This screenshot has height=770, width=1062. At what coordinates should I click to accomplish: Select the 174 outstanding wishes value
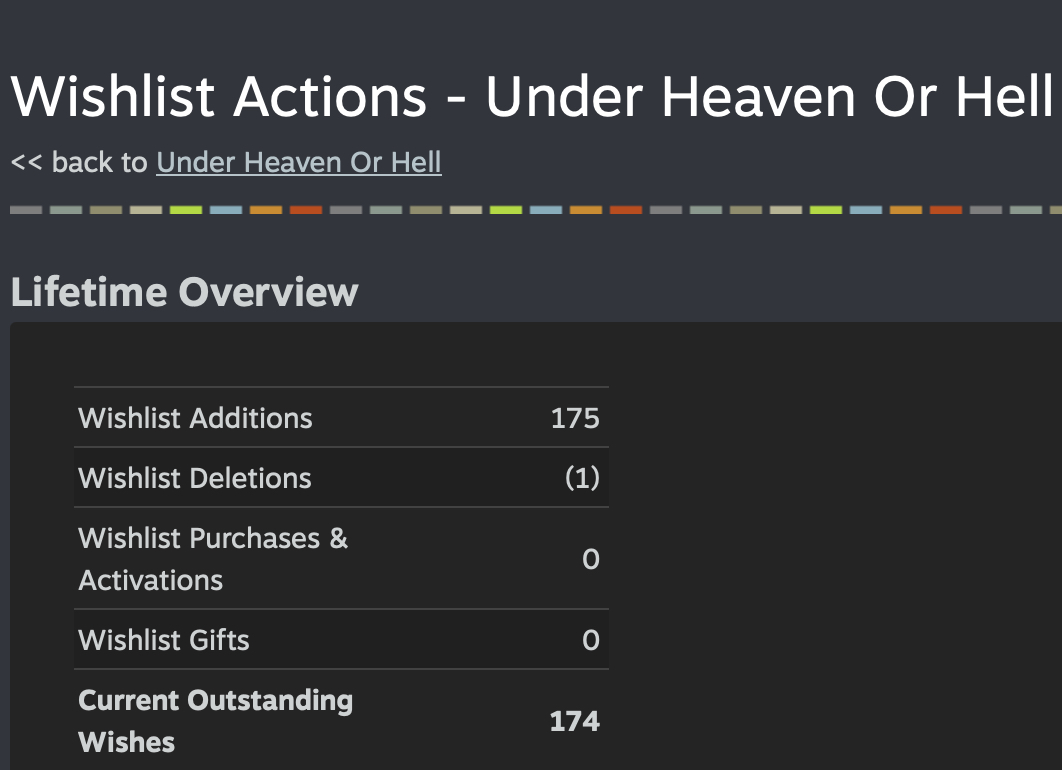575,721
